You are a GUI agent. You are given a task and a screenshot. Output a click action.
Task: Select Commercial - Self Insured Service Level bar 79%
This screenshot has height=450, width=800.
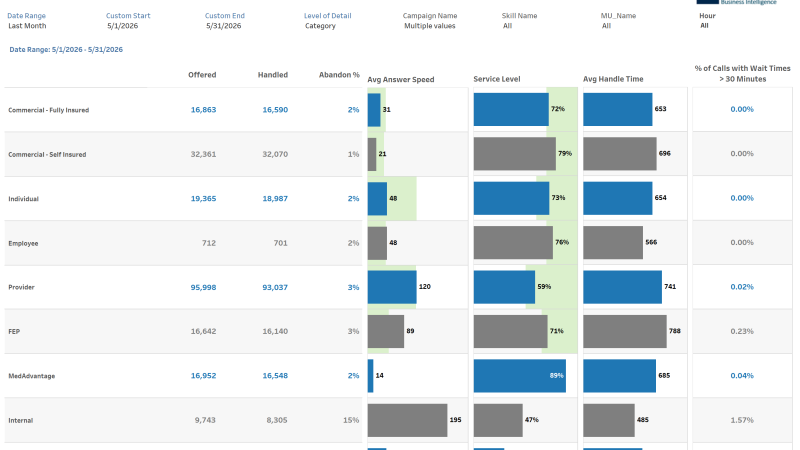pyautogui.click(x=514, y=154)
